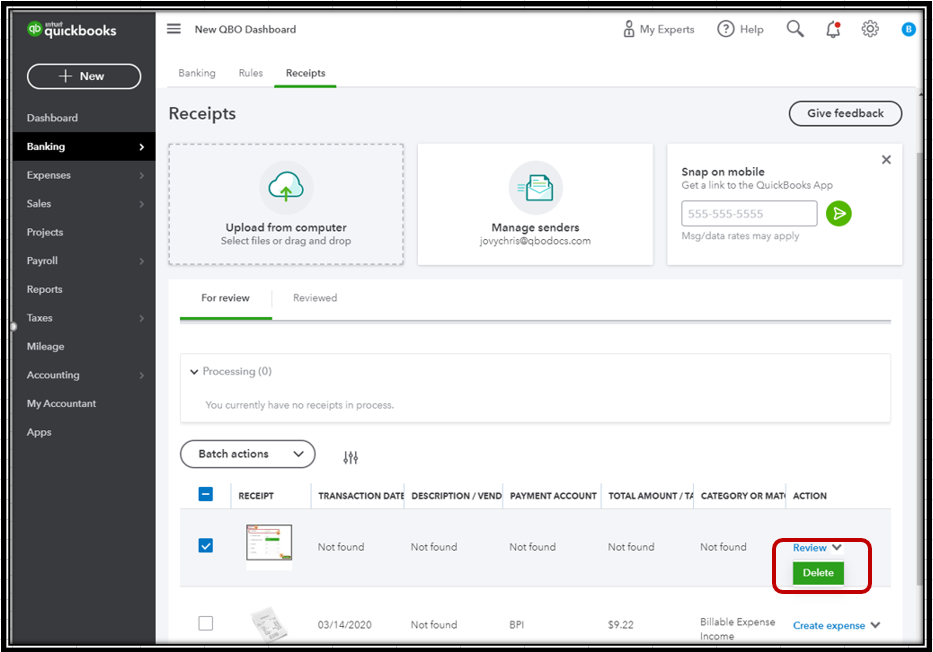
Task: Click the Transaction Date column header
Action: coord(361,496)
